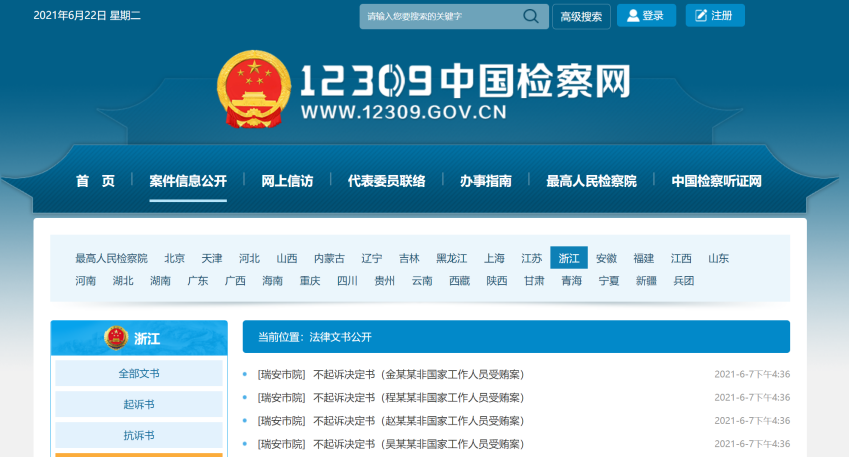Click the 12309中国检察网 site title

pyautogui.click(x=465, y=81)
